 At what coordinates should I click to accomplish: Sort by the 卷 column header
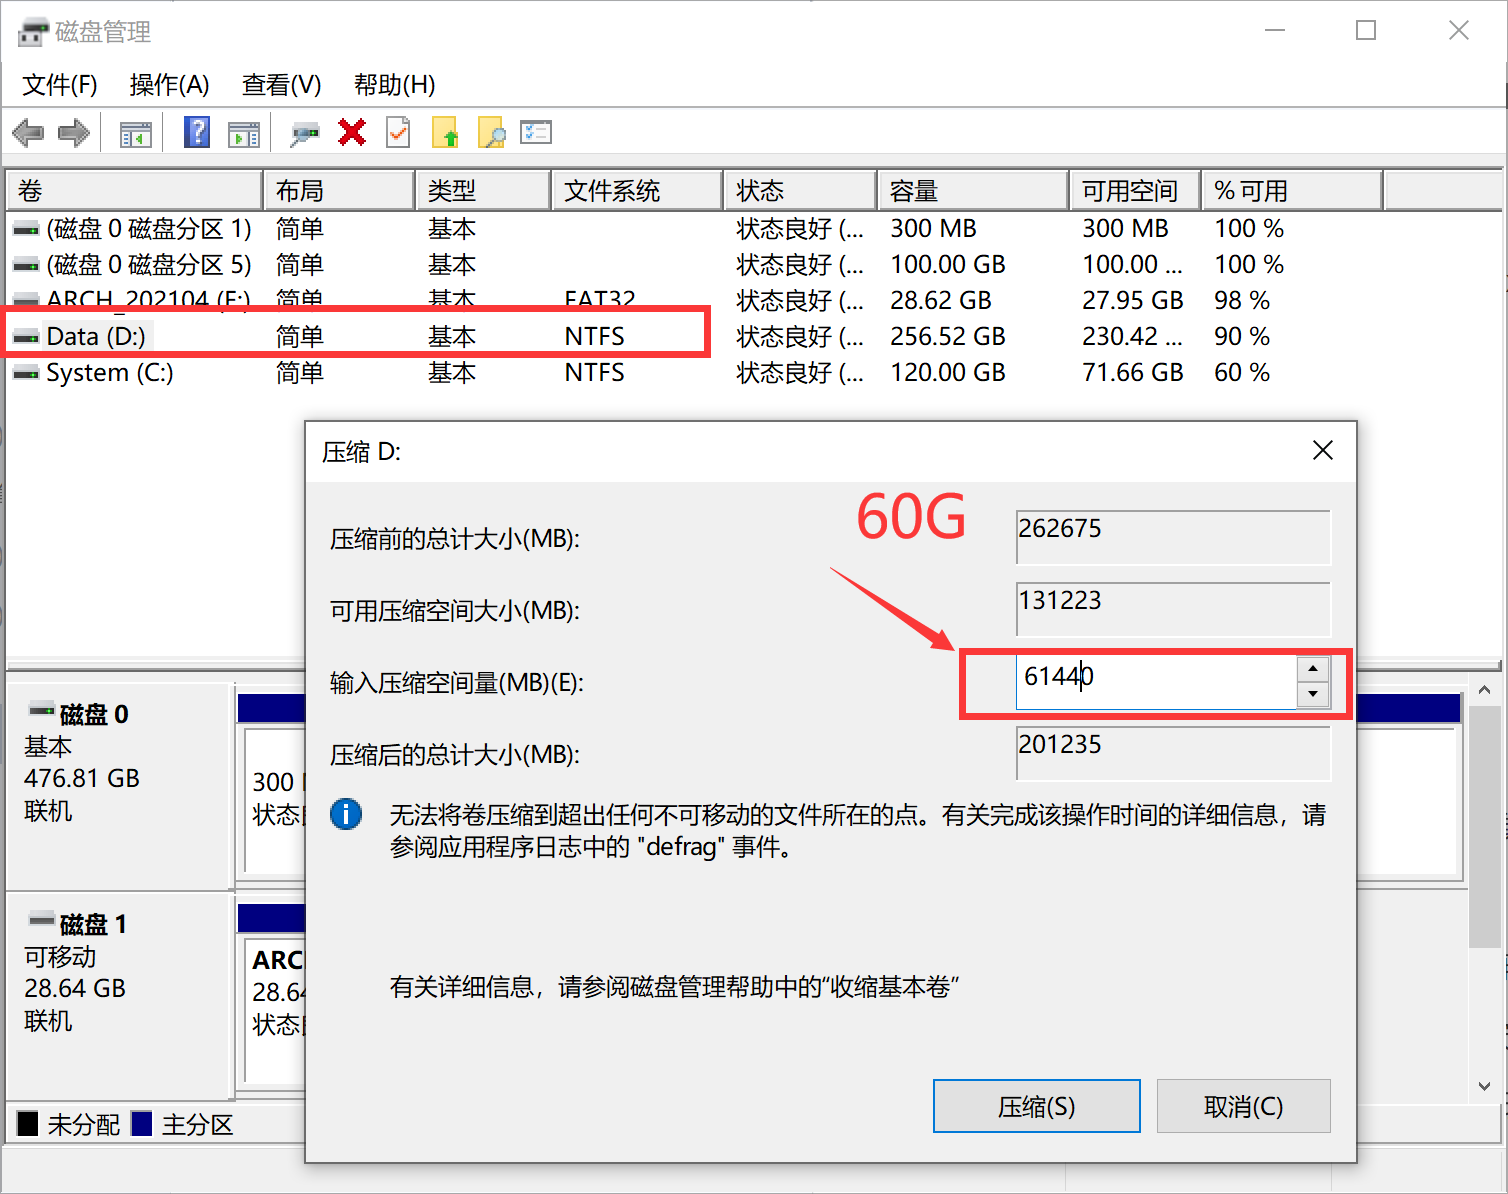click(135, 191)
